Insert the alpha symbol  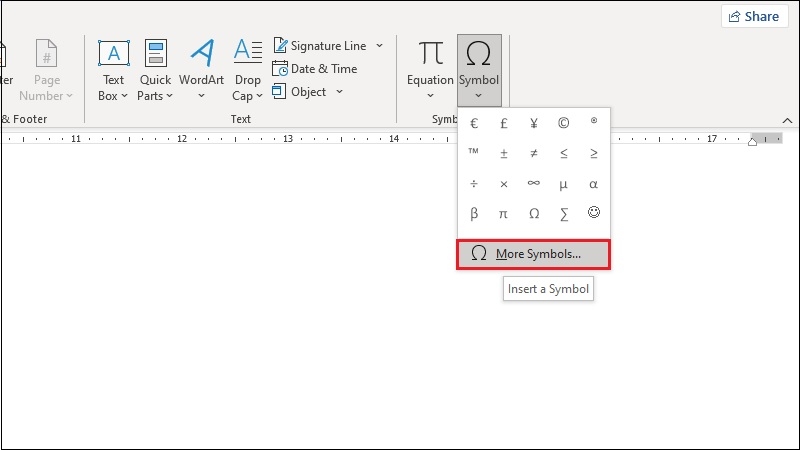[593, 184]
